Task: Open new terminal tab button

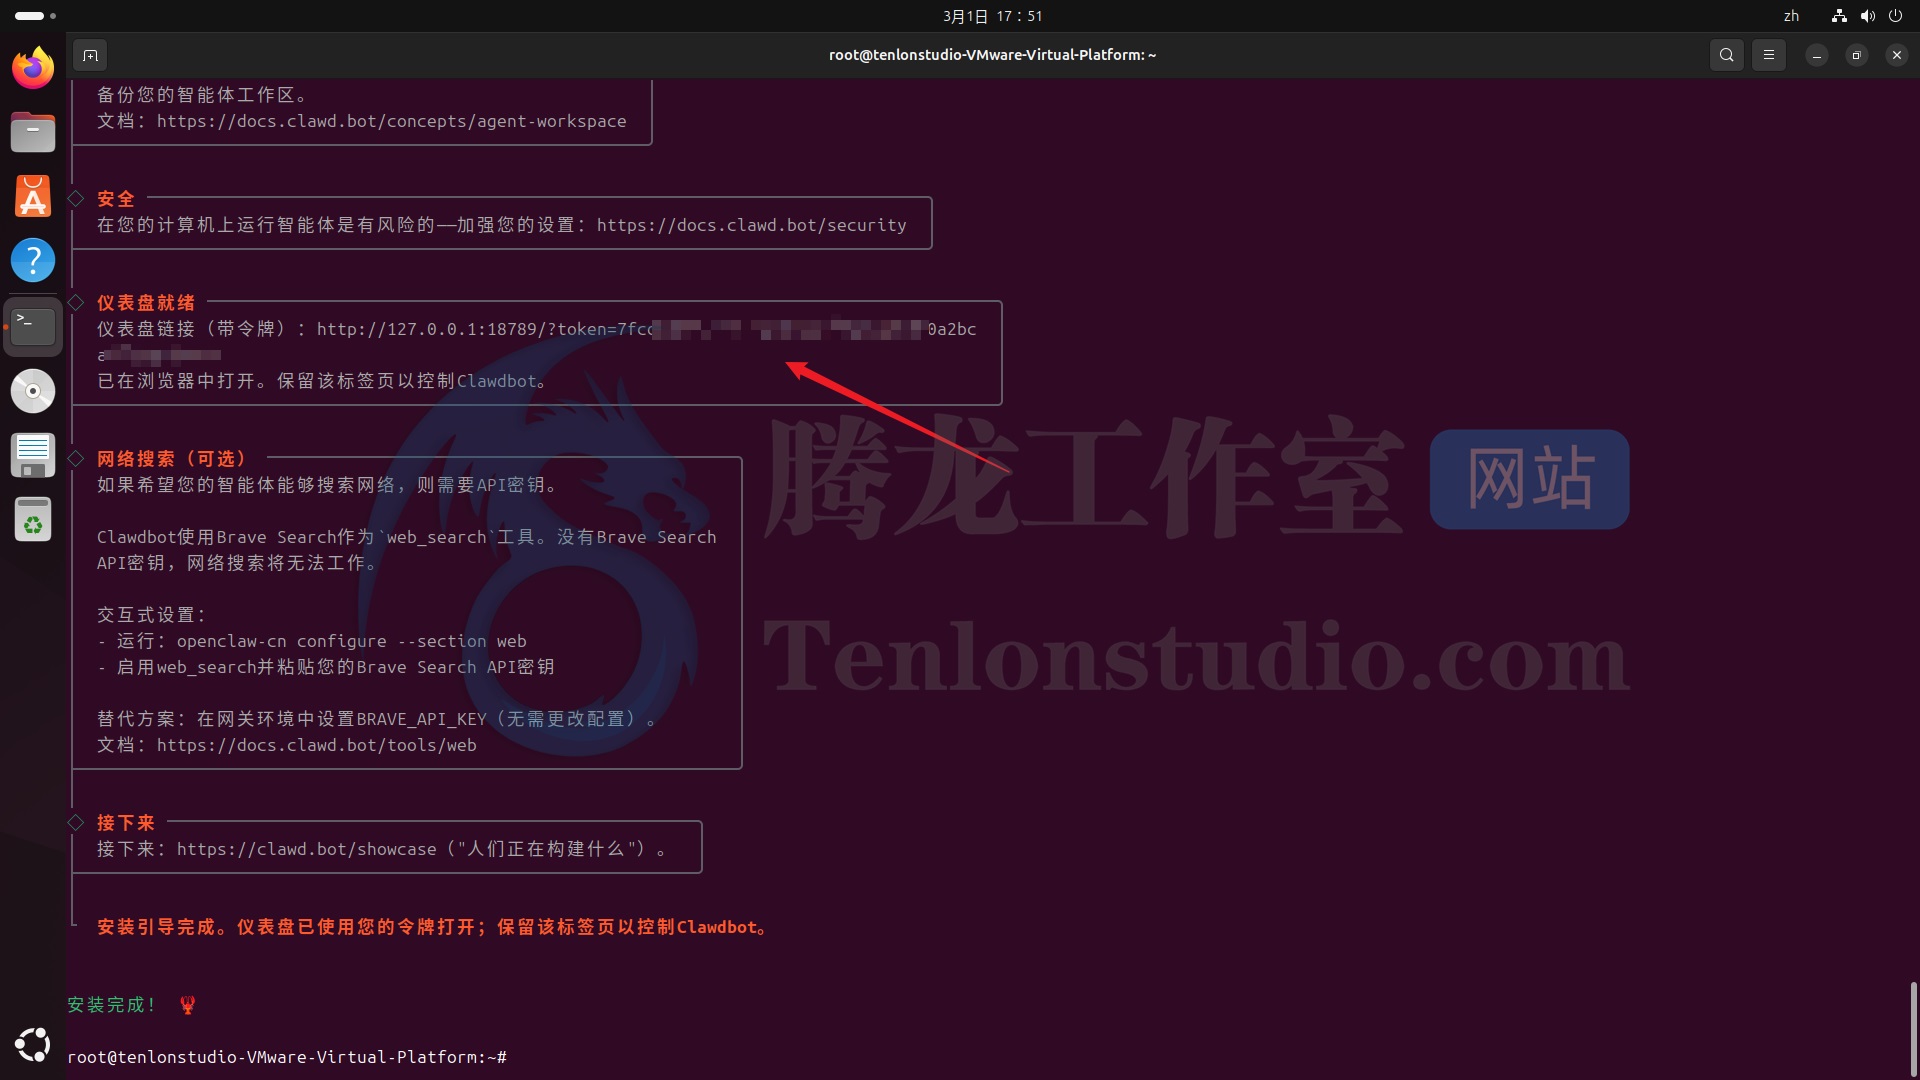Action: [90, 55]
